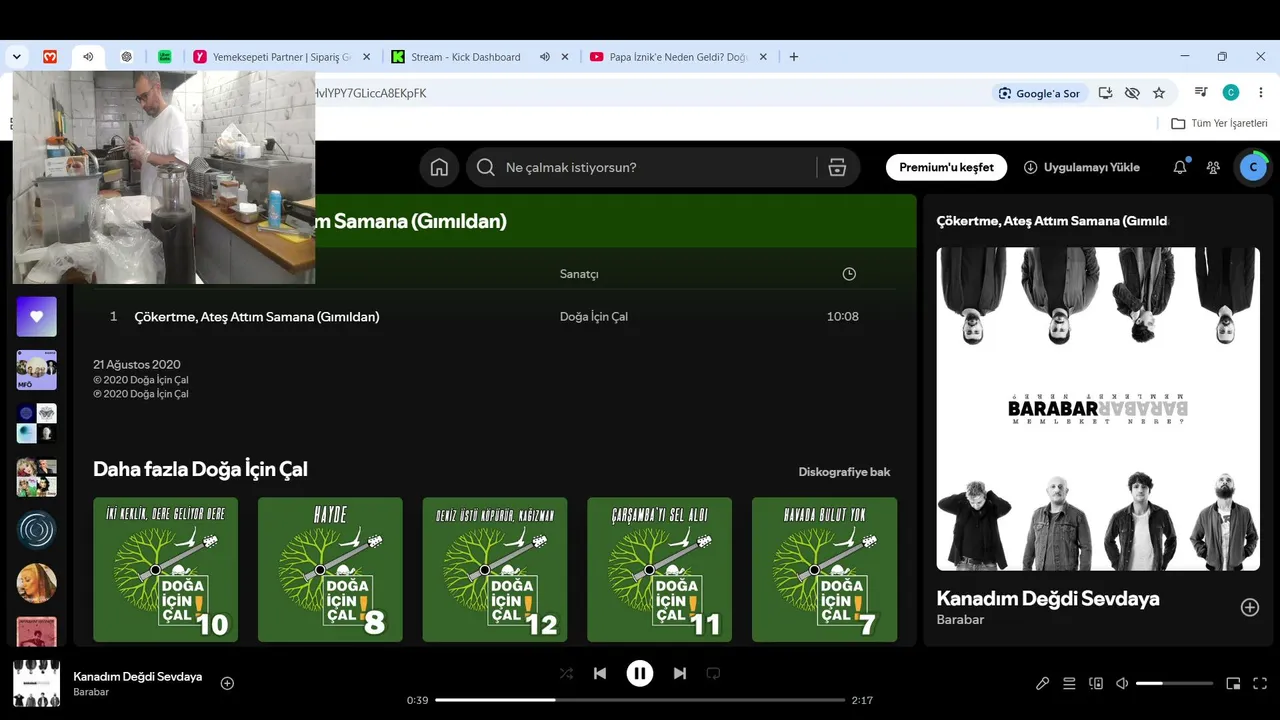The width and height of the screenshot is (1280, 720).
Task: Go to Spotify Home via house icon
Action: pos(439,167)
